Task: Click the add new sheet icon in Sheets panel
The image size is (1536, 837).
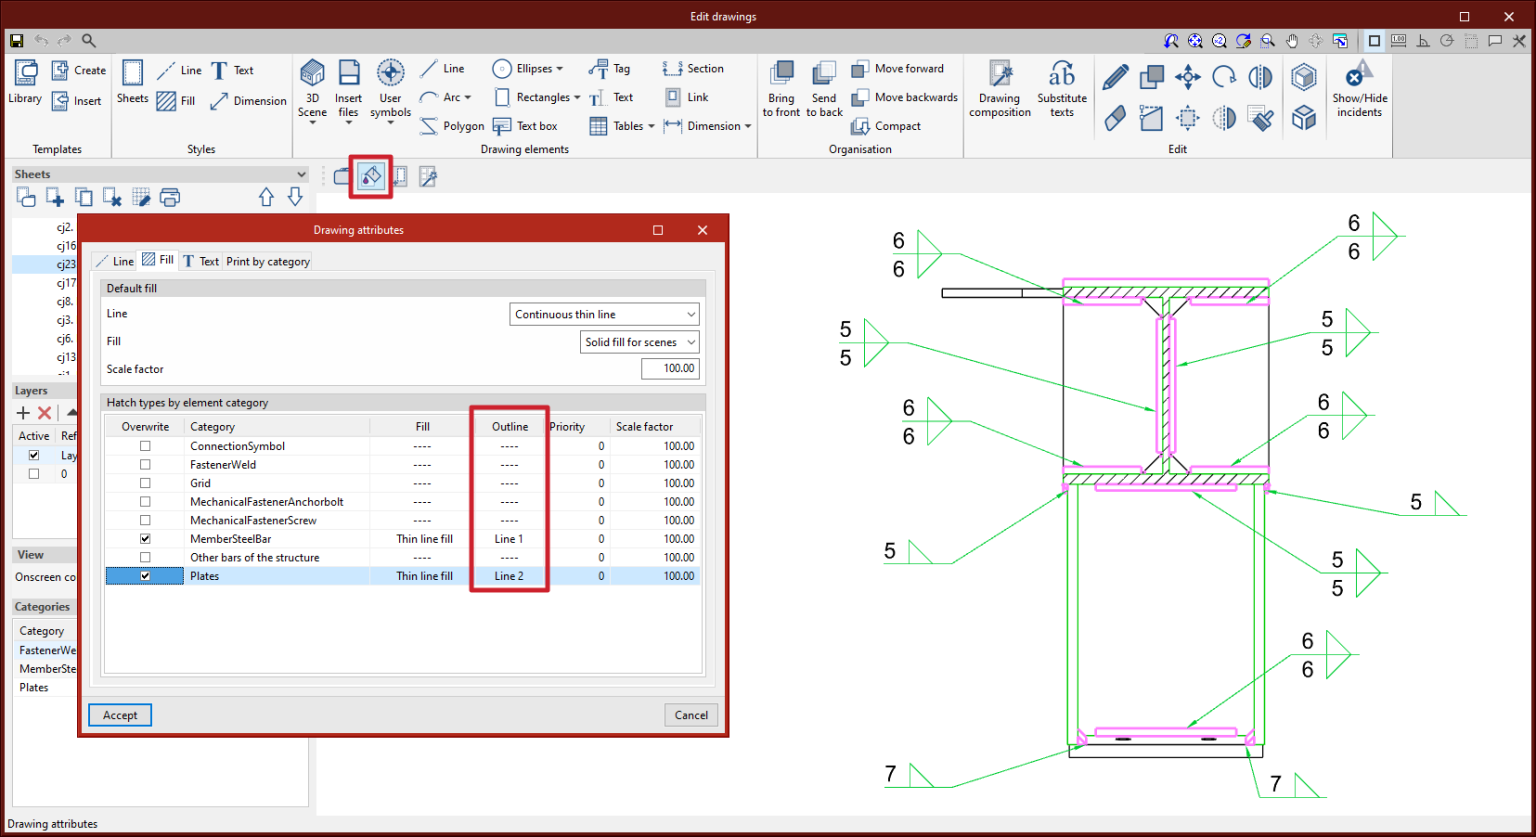Action: click(x=55, y=197)
